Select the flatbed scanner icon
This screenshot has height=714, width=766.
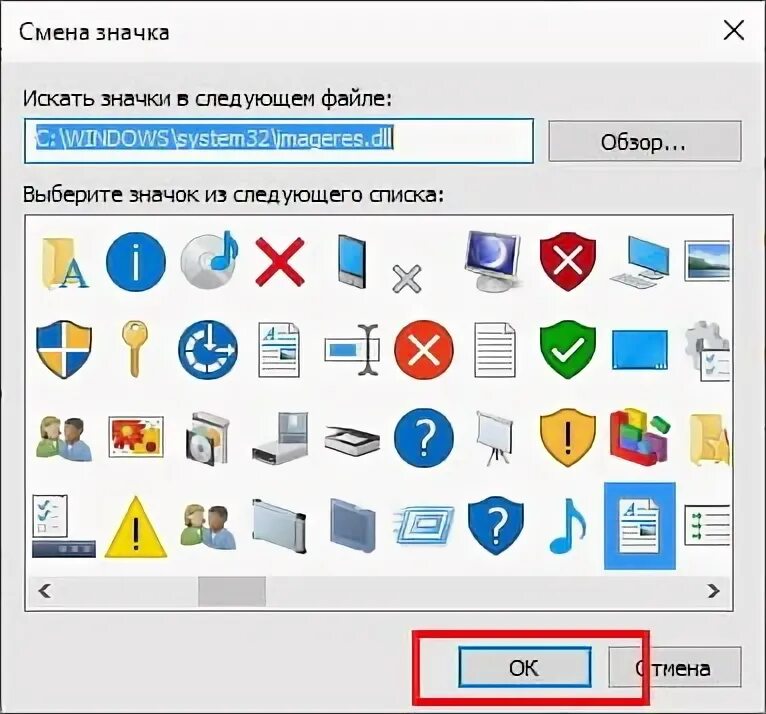[x=352, y=439]
